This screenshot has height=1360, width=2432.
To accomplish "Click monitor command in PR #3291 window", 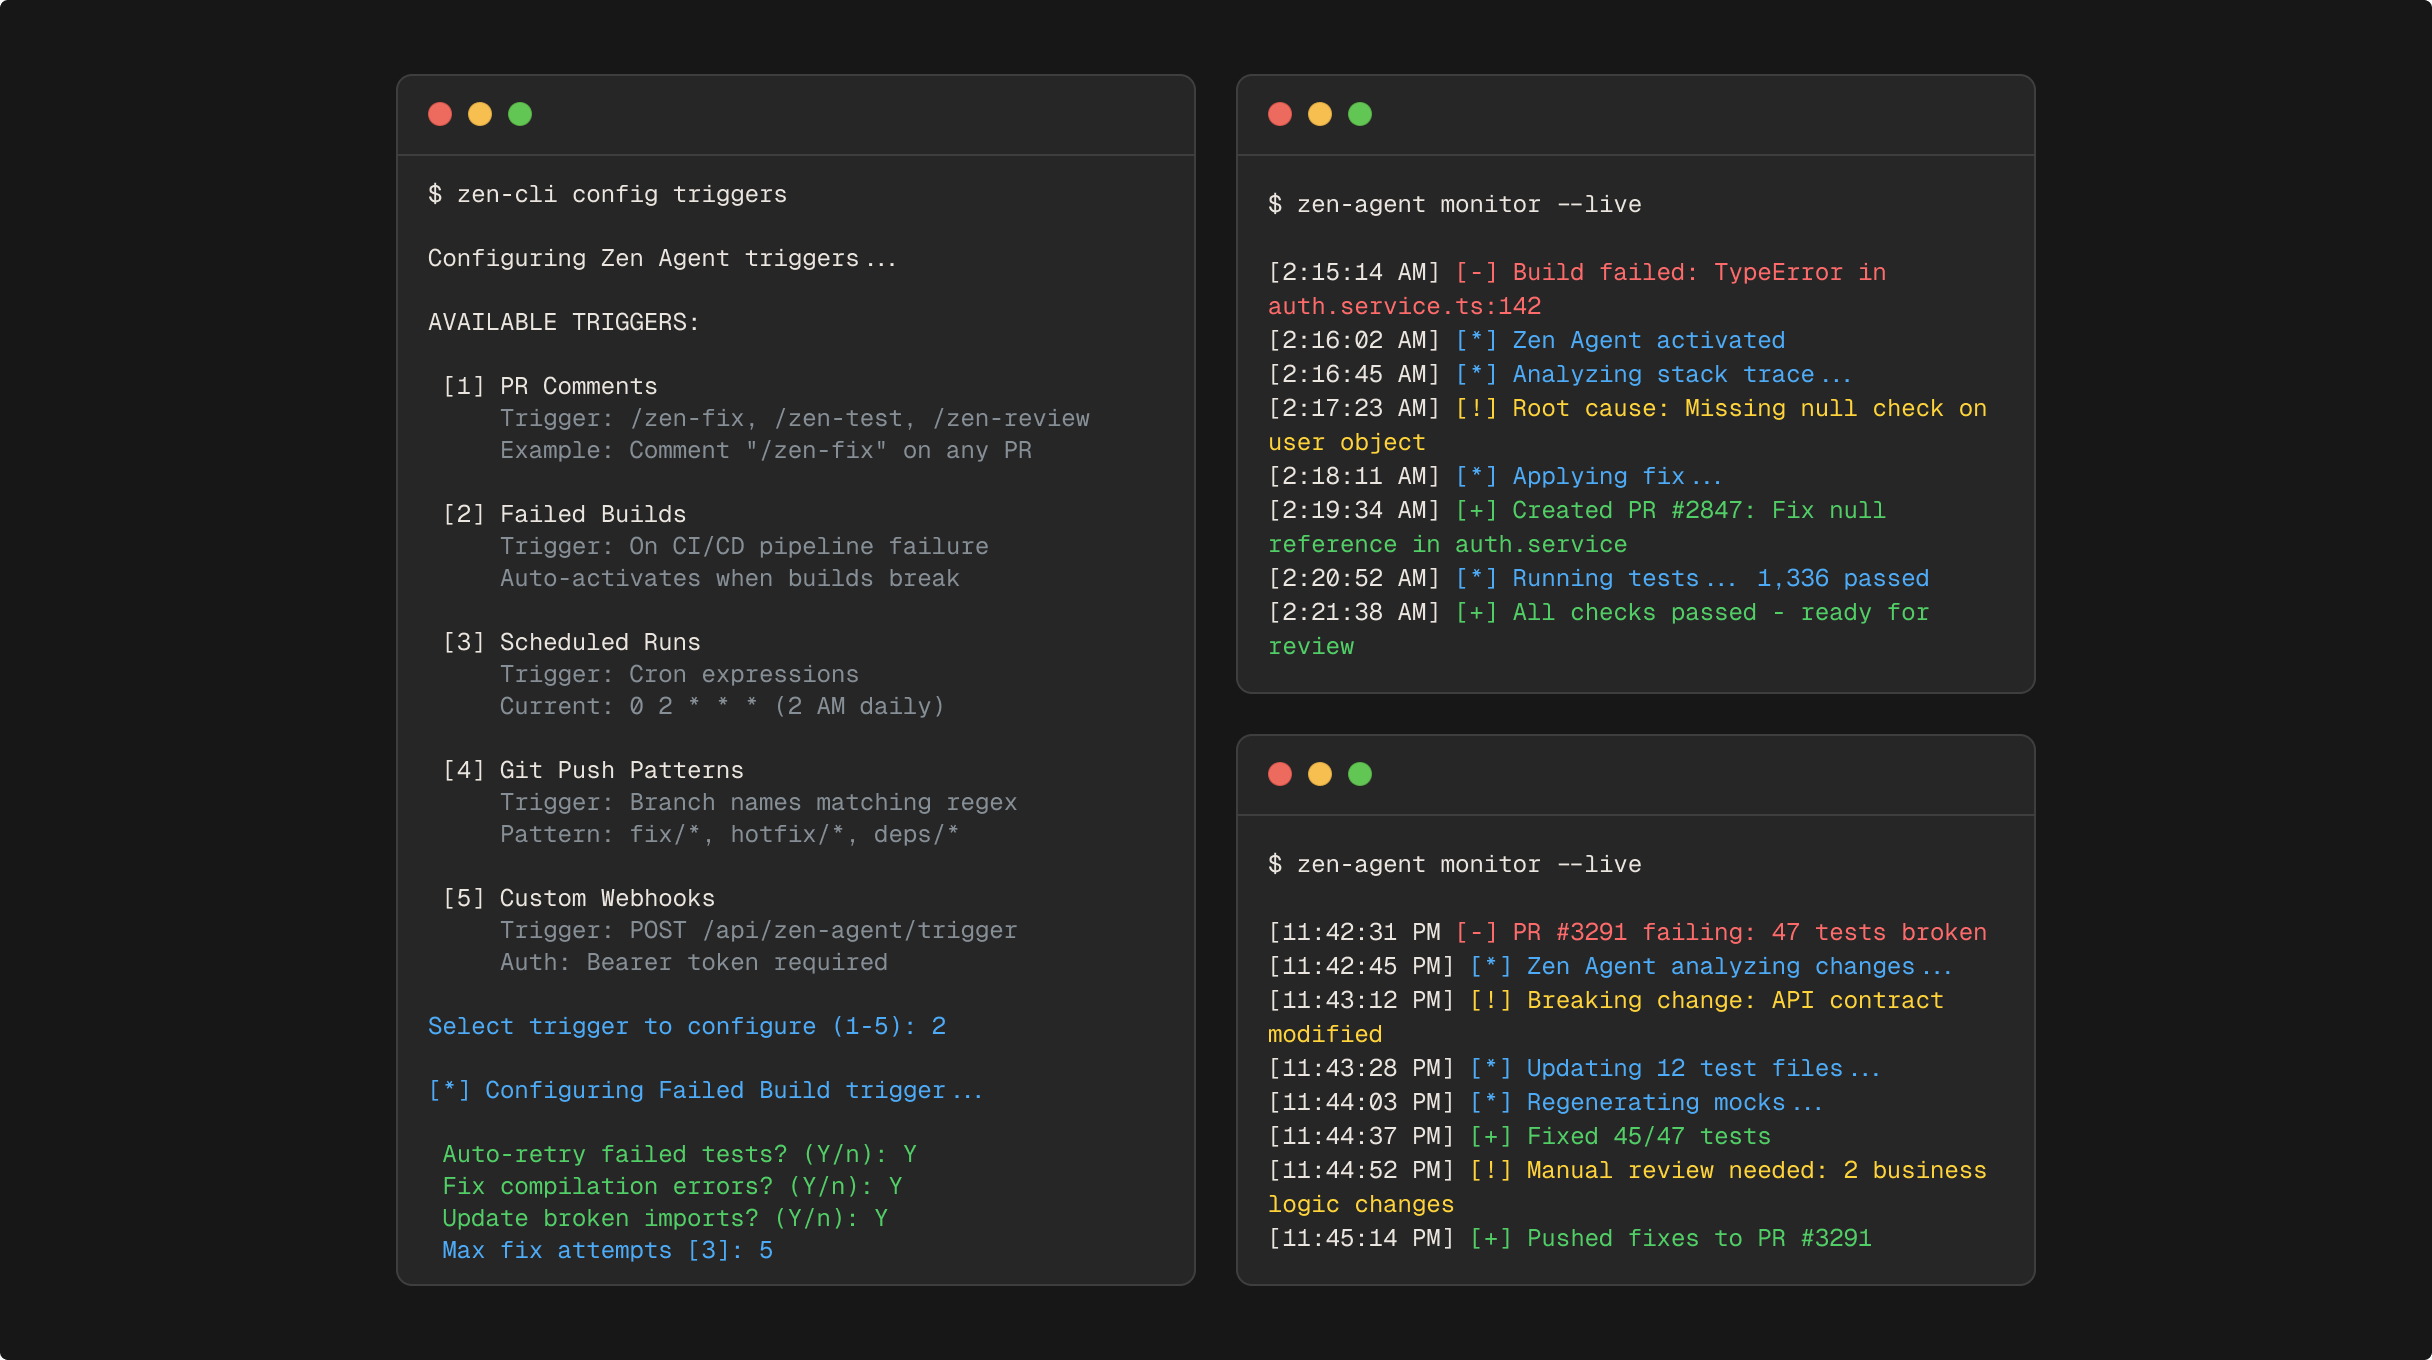I will click(x=1455, y=864).
